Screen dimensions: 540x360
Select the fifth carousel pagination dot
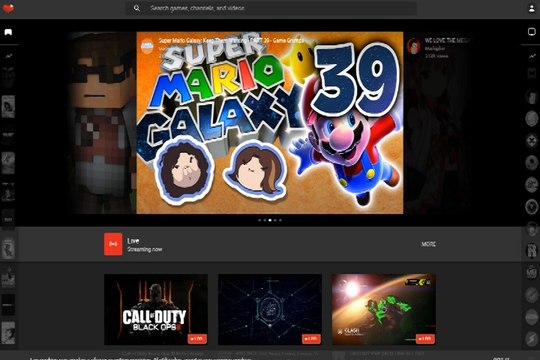[280, 220]
